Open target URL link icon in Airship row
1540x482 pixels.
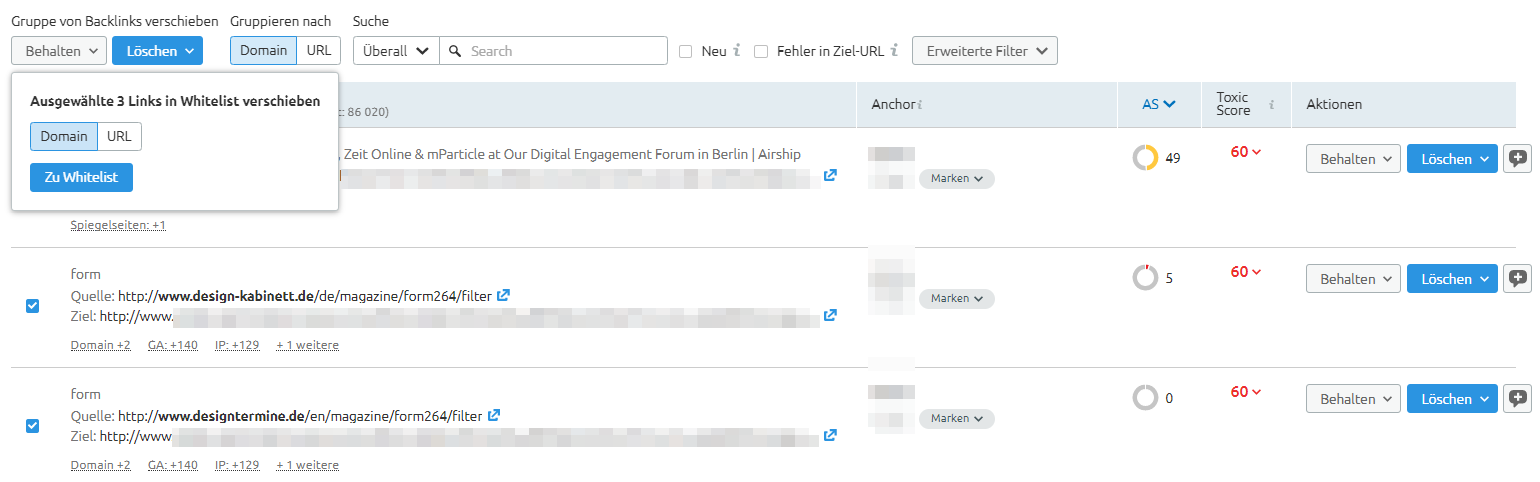coord(830,175)
